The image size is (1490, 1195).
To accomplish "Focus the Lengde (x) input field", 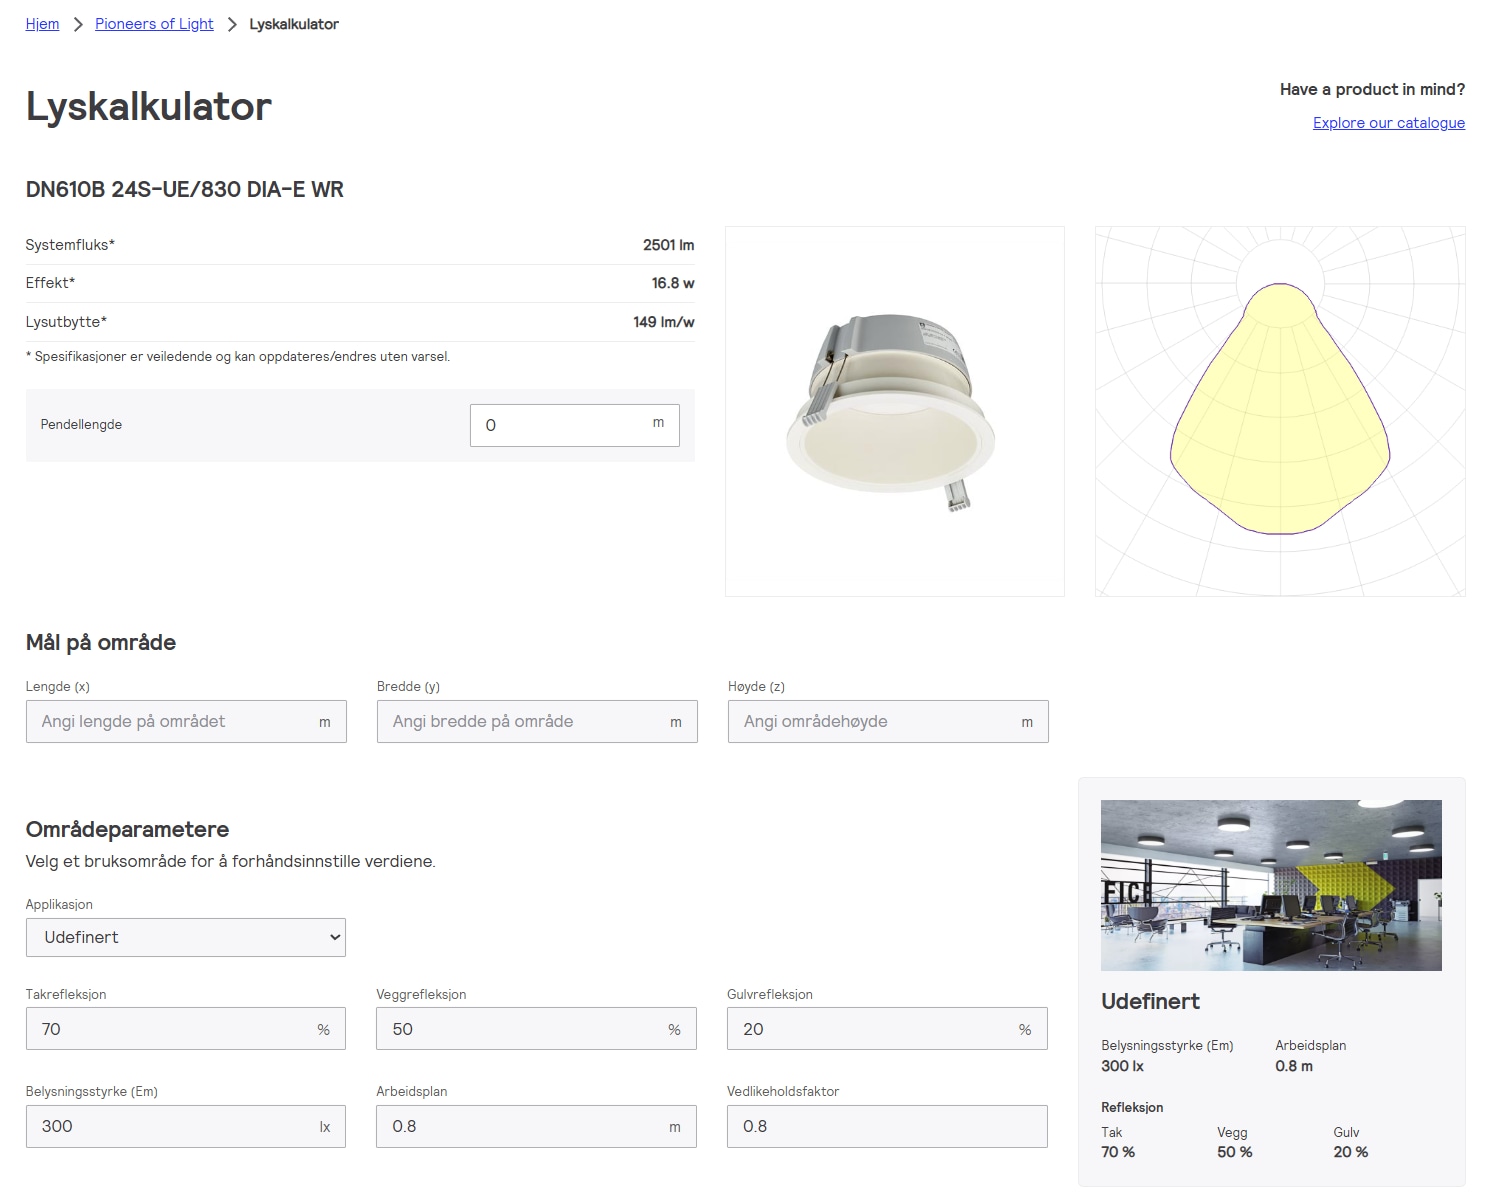I will tap(175, 722).
